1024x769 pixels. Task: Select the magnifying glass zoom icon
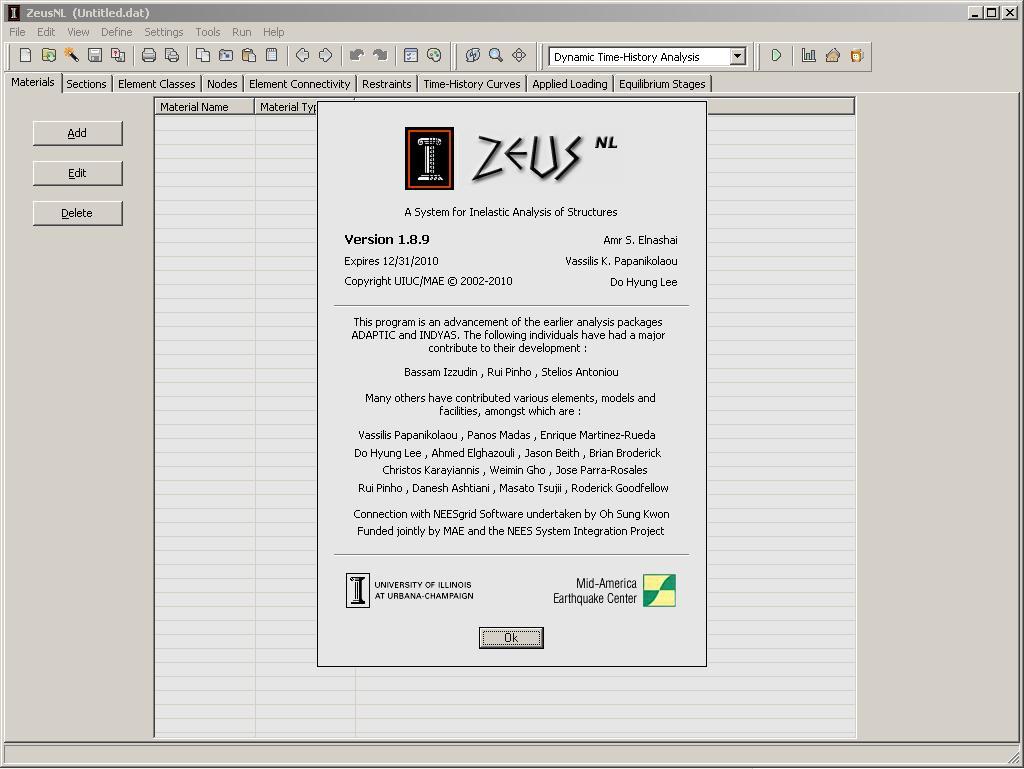click(496, 55)
